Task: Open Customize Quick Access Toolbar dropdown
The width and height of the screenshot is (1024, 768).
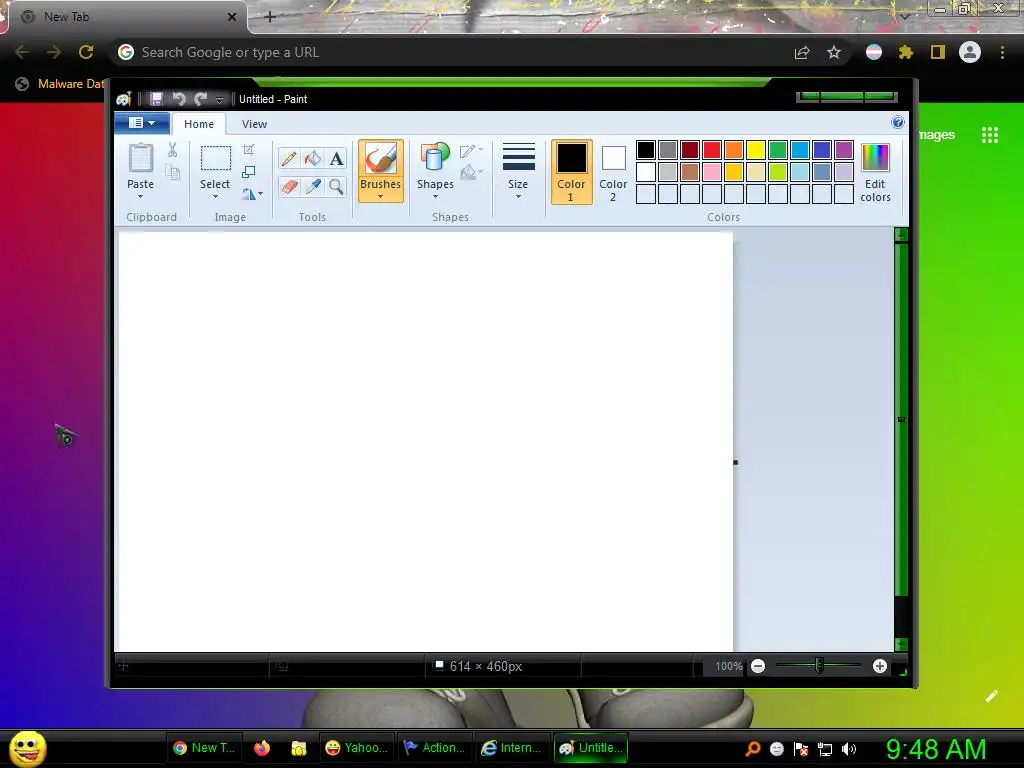Action: (219, 100)
